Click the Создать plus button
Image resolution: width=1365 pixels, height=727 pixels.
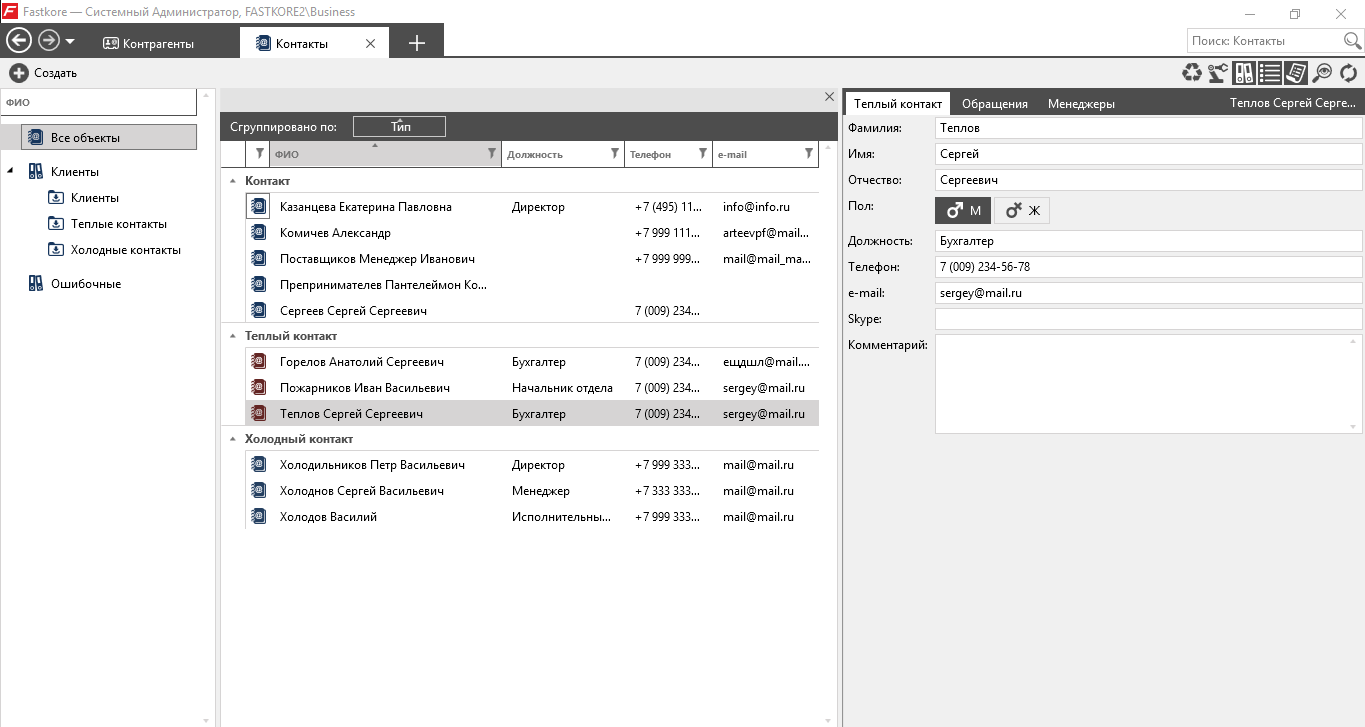tap(43, 73)
